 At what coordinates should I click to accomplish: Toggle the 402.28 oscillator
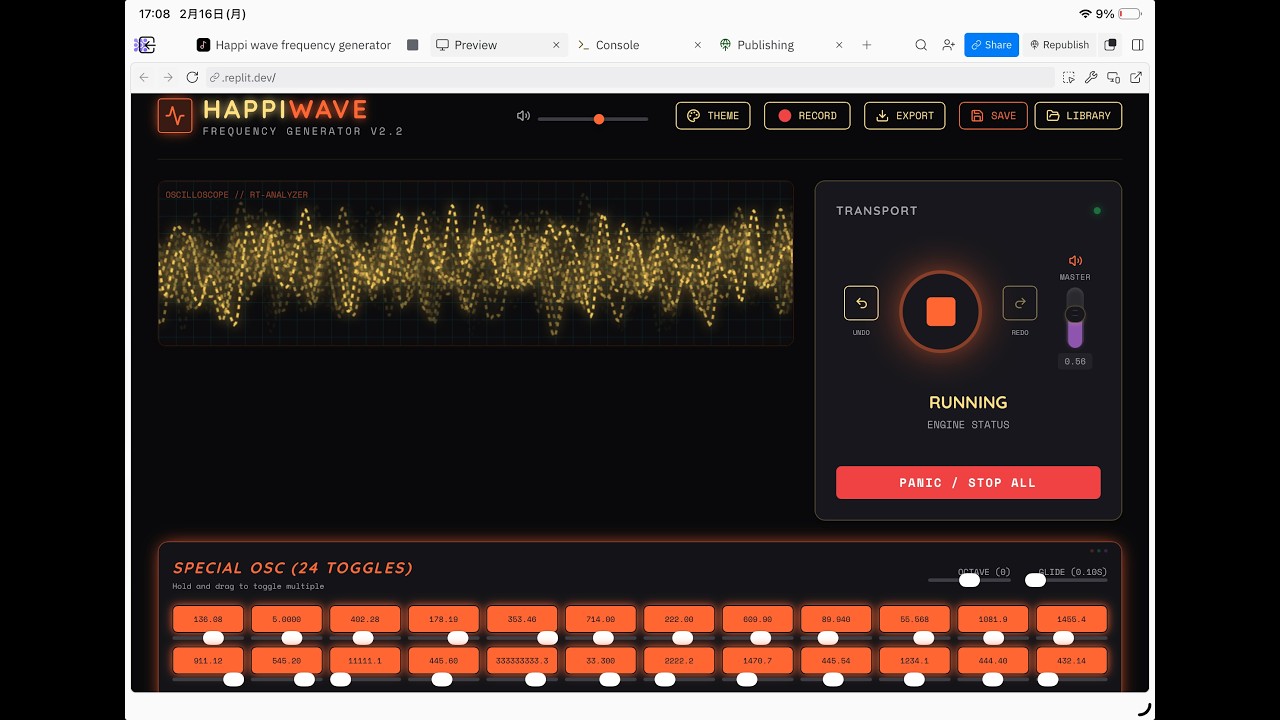pos(365,619)
